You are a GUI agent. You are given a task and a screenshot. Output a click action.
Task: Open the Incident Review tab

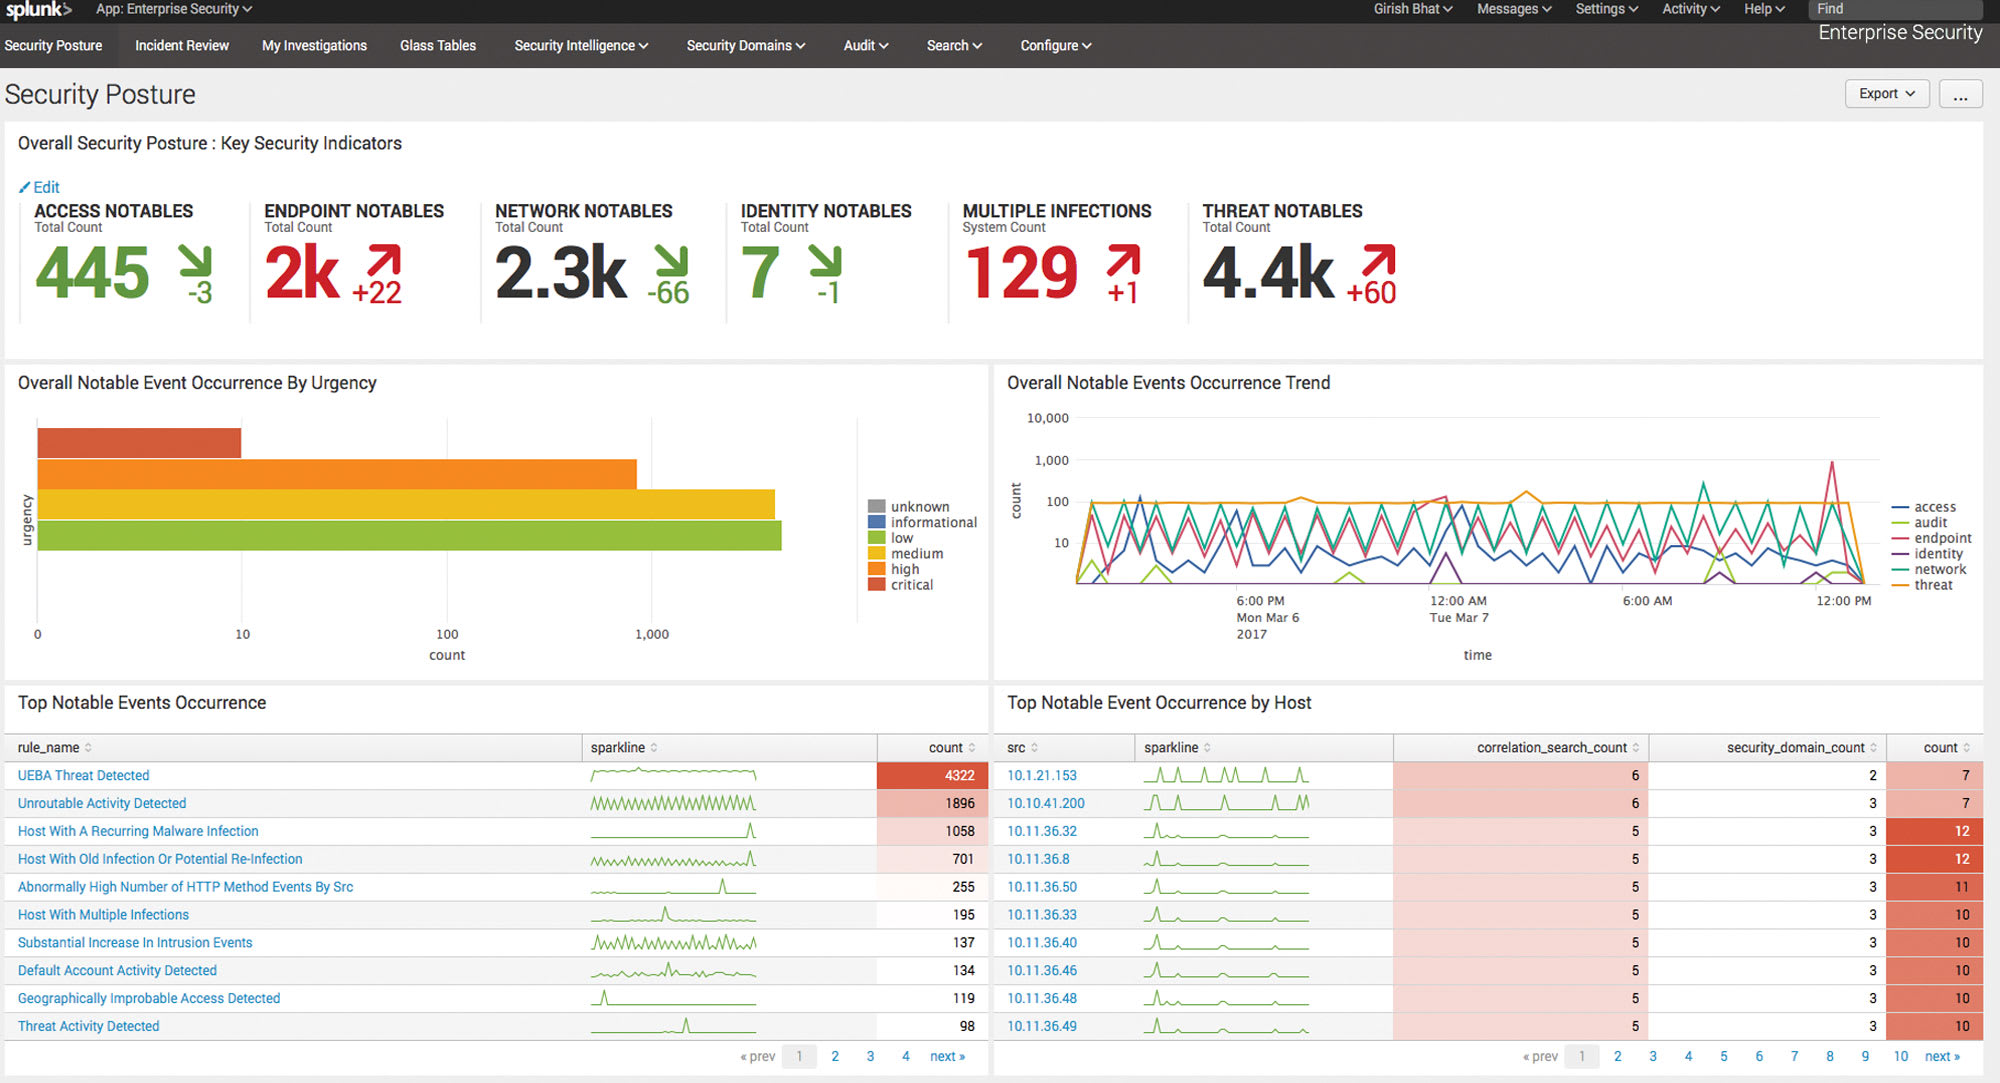click(x=181, y=44)
